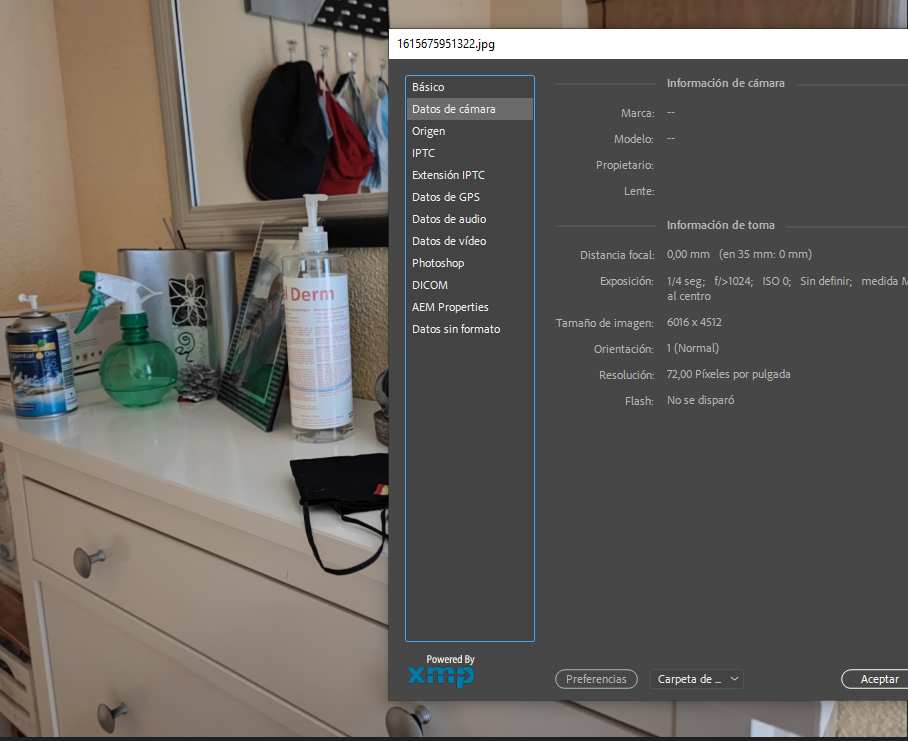Switch to the Origen section
This screenshot has height=741, width=908.
click(x=469, y=131)
